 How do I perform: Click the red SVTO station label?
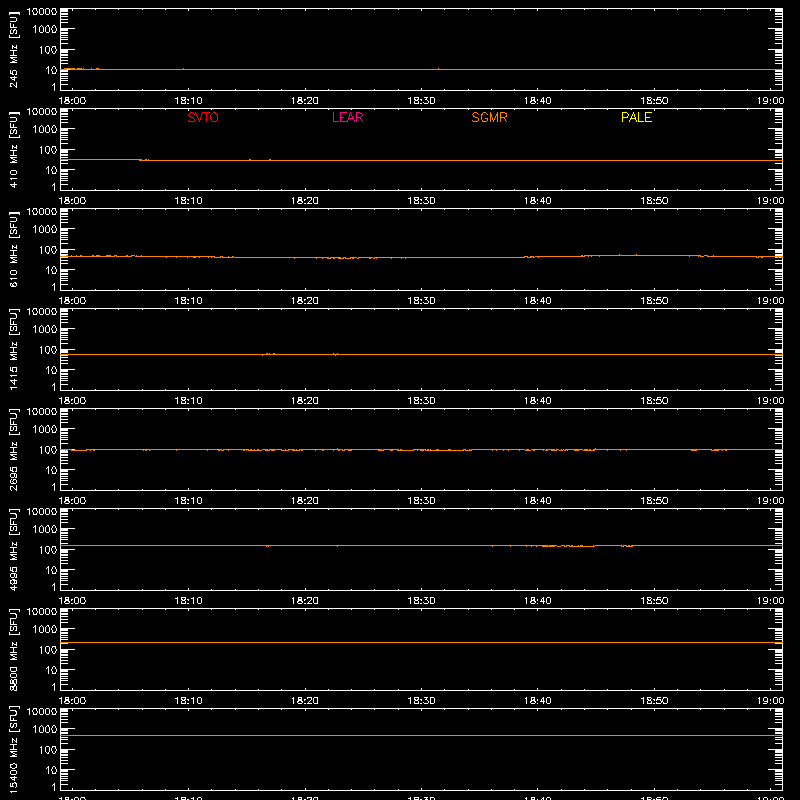203,117
